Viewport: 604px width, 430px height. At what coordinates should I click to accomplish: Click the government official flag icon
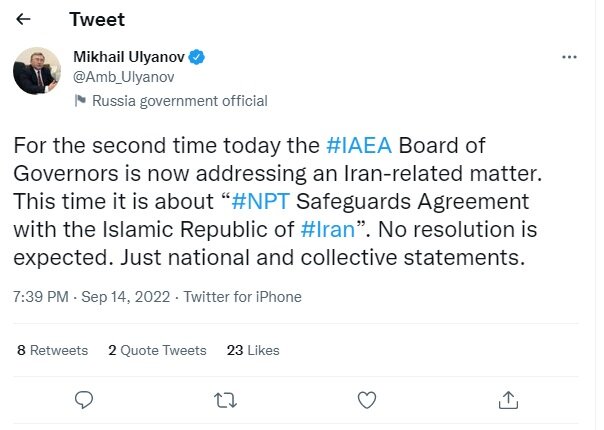click(80, 101)
